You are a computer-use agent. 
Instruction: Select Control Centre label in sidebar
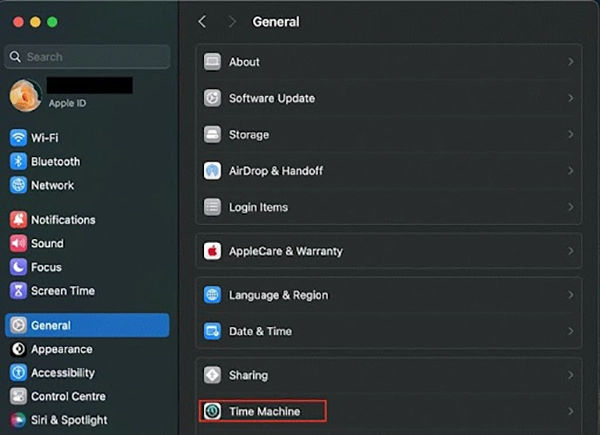click(x=68, y=396)
